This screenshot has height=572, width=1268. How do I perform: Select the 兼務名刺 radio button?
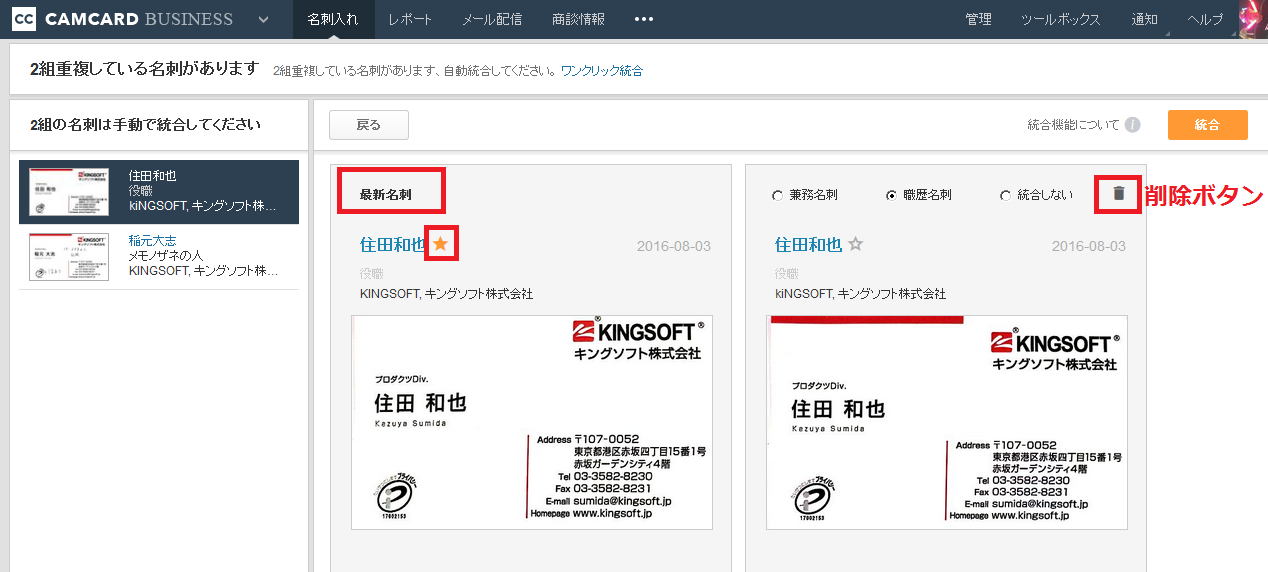pyautogui.click(x=777, y=196)
